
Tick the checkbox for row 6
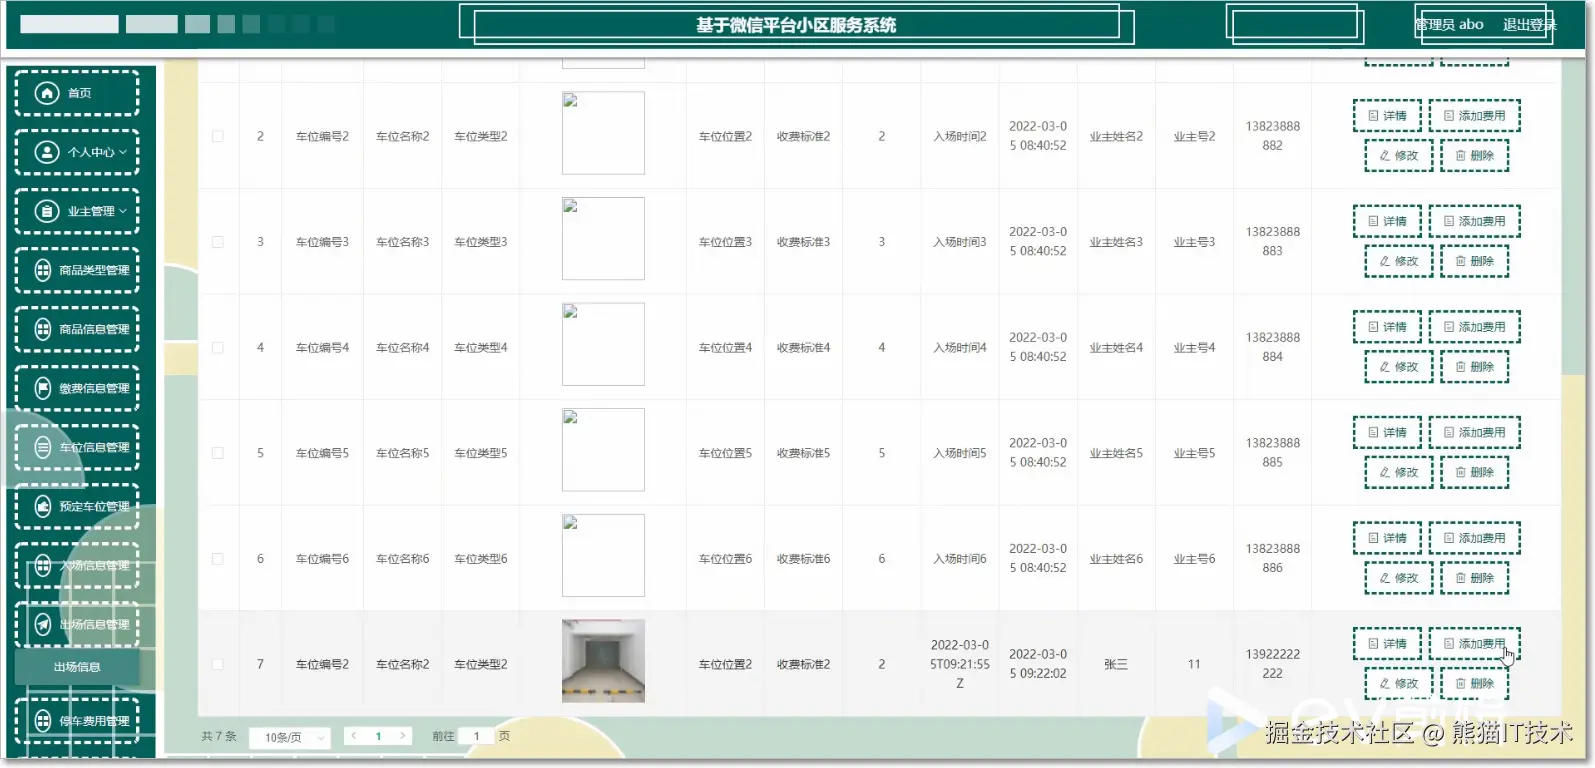(x=218, y=559)
